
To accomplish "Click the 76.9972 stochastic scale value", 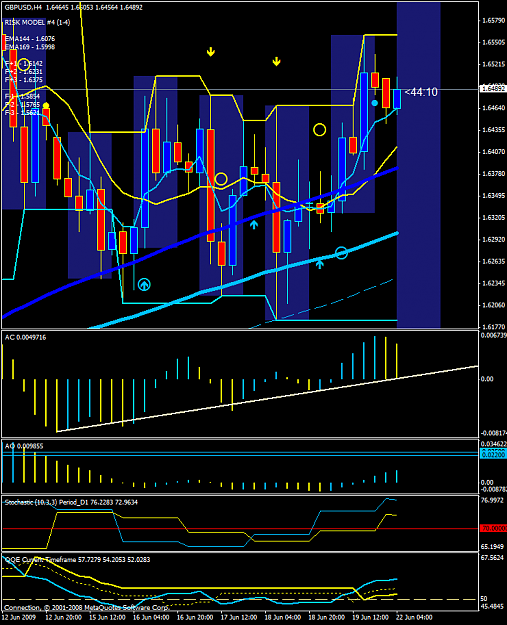I will [493, 501].
